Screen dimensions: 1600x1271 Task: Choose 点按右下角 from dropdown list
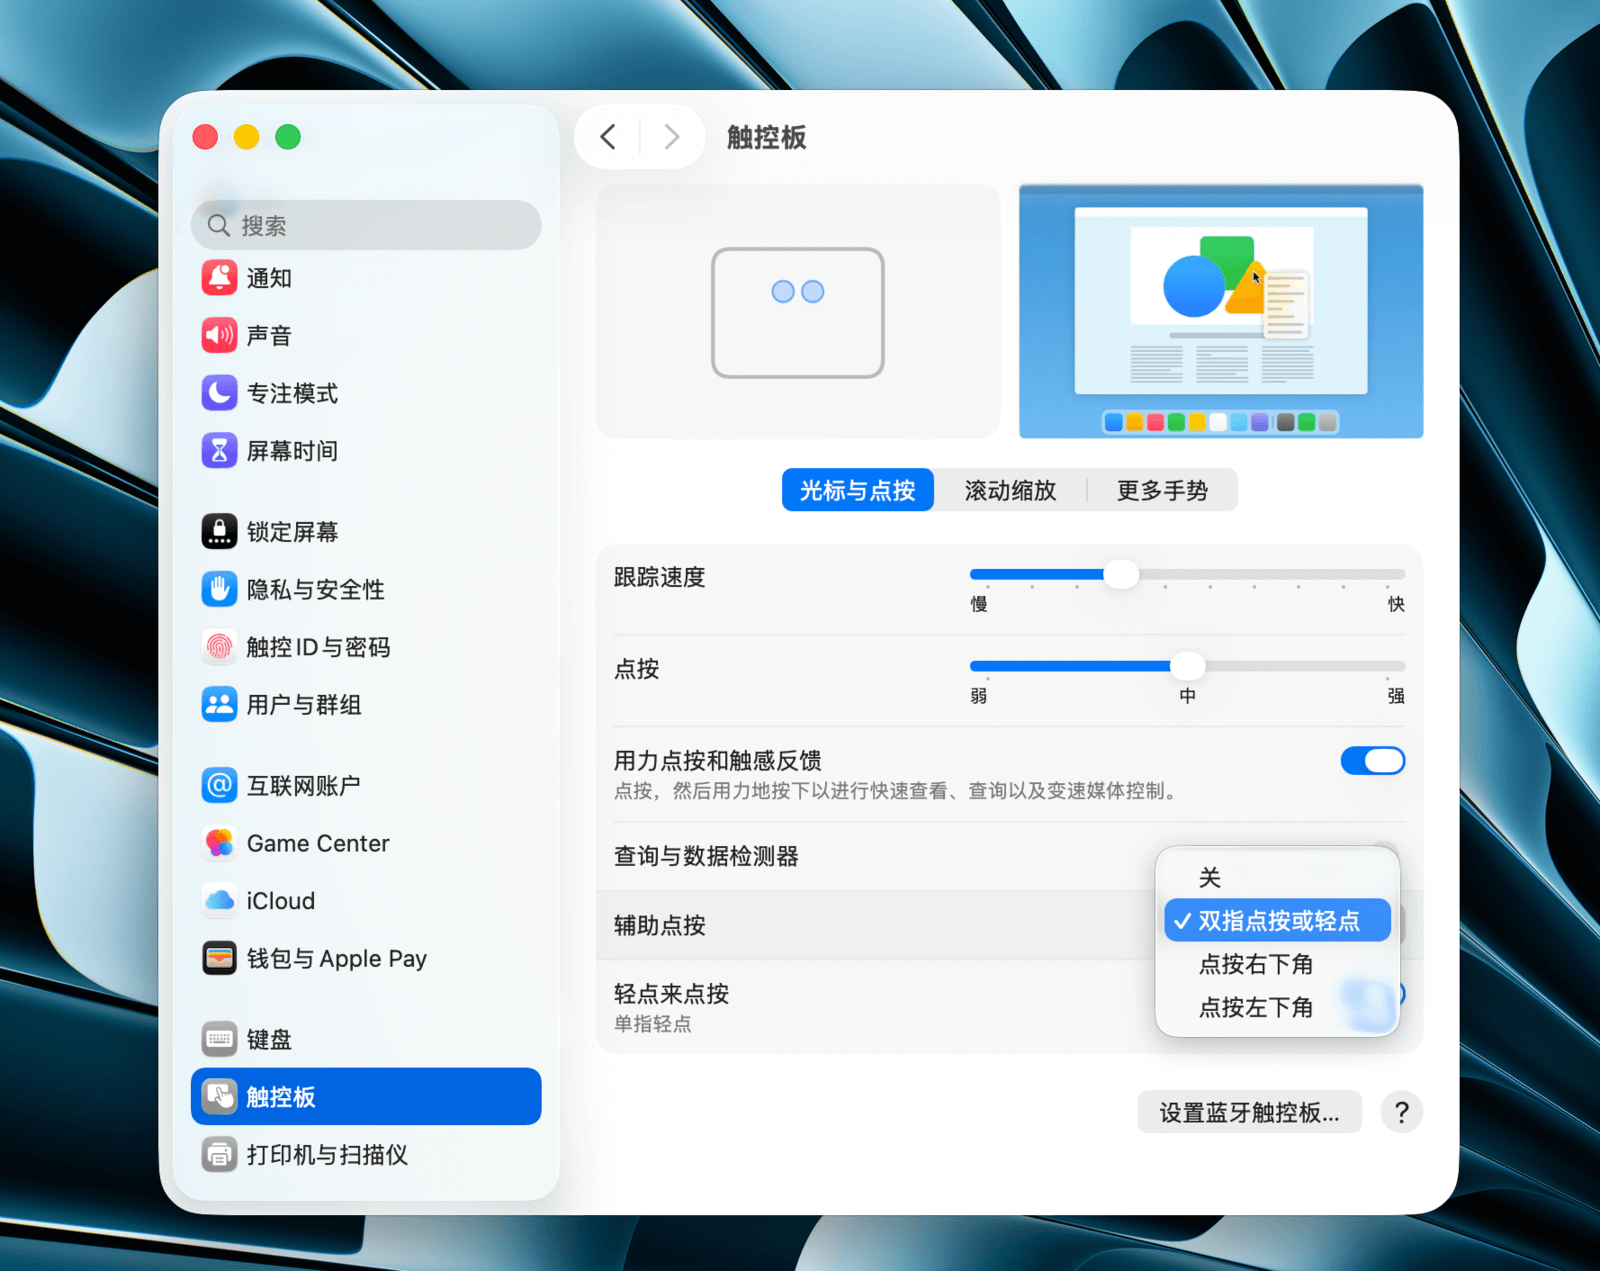point(1256,964)
